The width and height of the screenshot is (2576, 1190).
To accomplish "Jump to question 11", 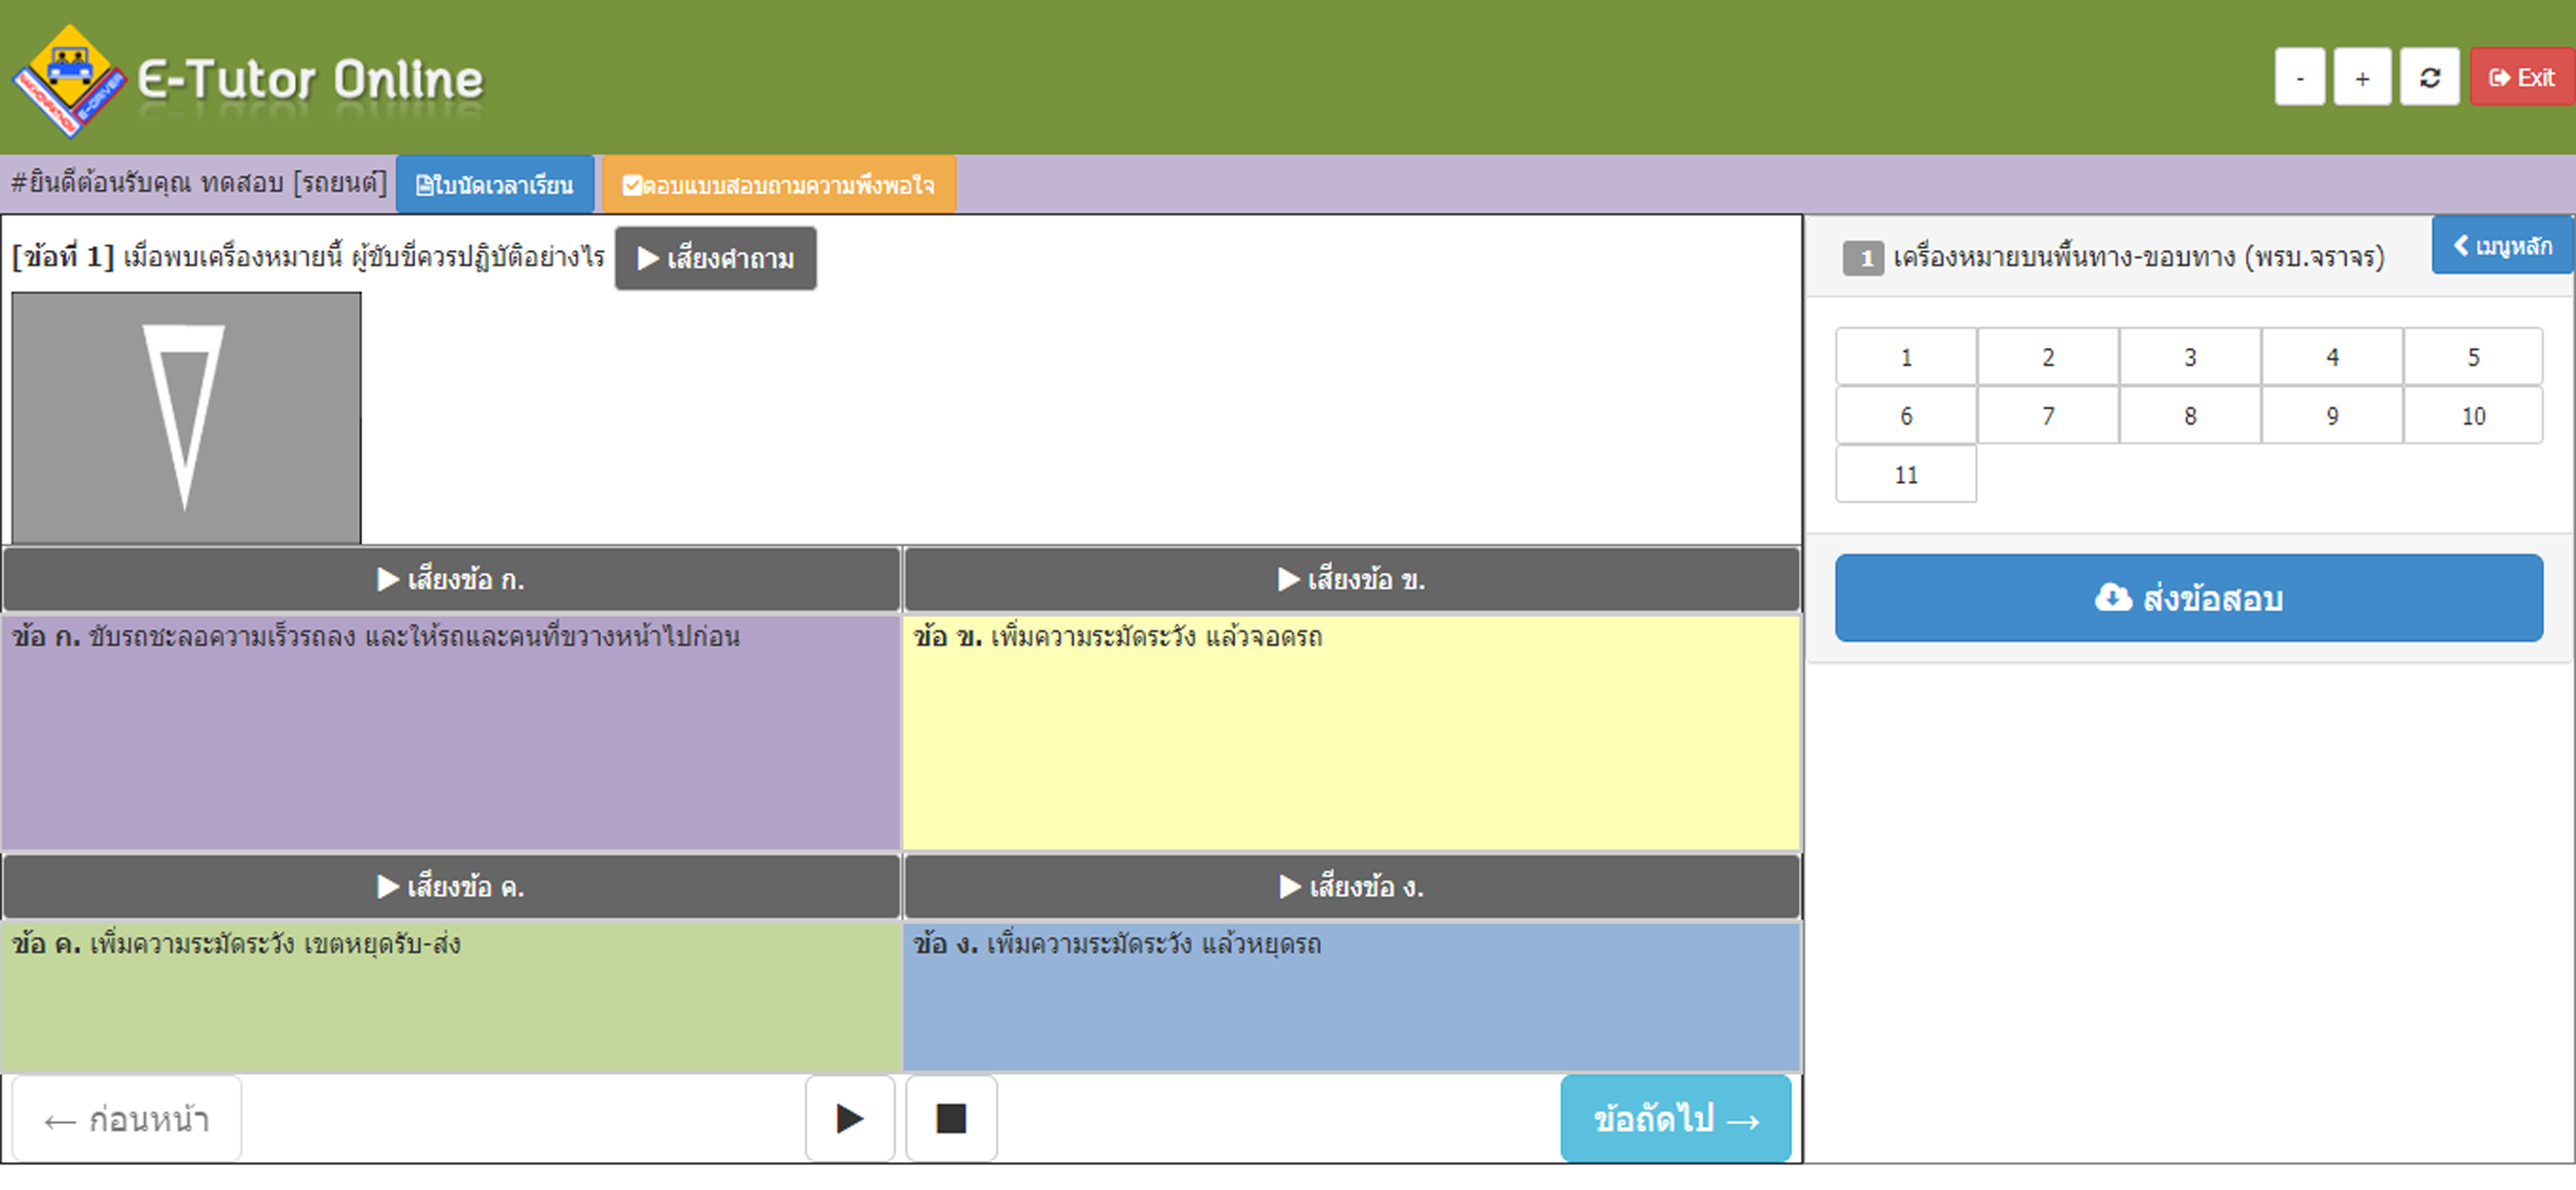I will tap(1906, 475).
